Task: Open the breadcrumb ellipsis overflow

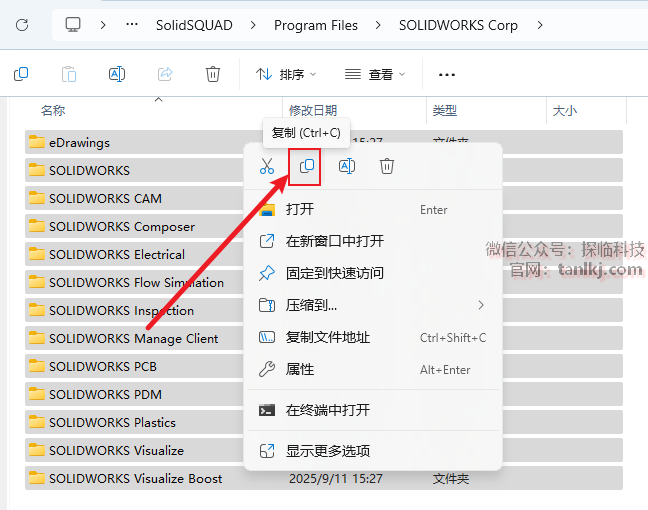Action: (x=132, y=25)
